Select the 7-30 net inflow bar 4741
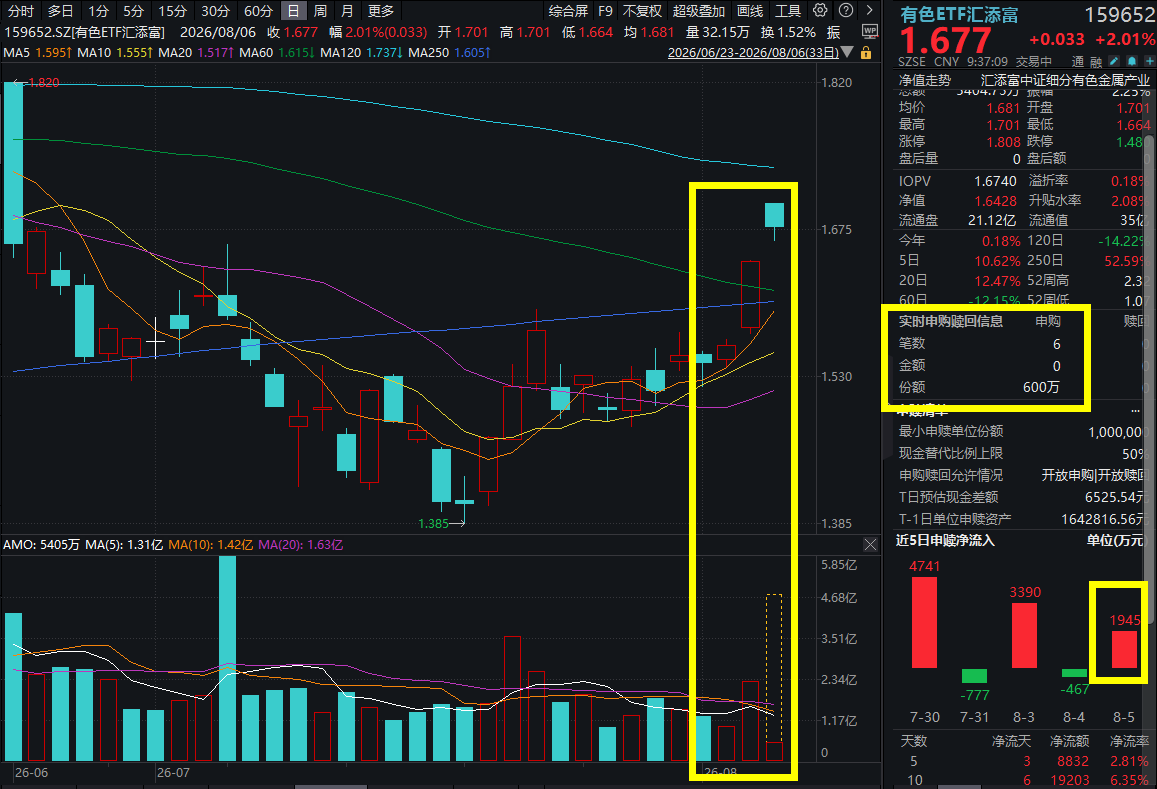Viewport: 1157px width, 789px height. click(x=925, y=622)
